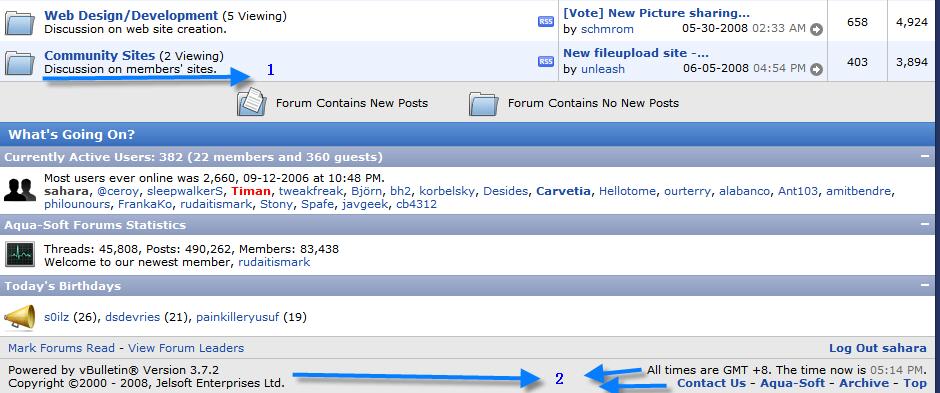Click the Forum Contains New Posts legend icon

(252, 102)
